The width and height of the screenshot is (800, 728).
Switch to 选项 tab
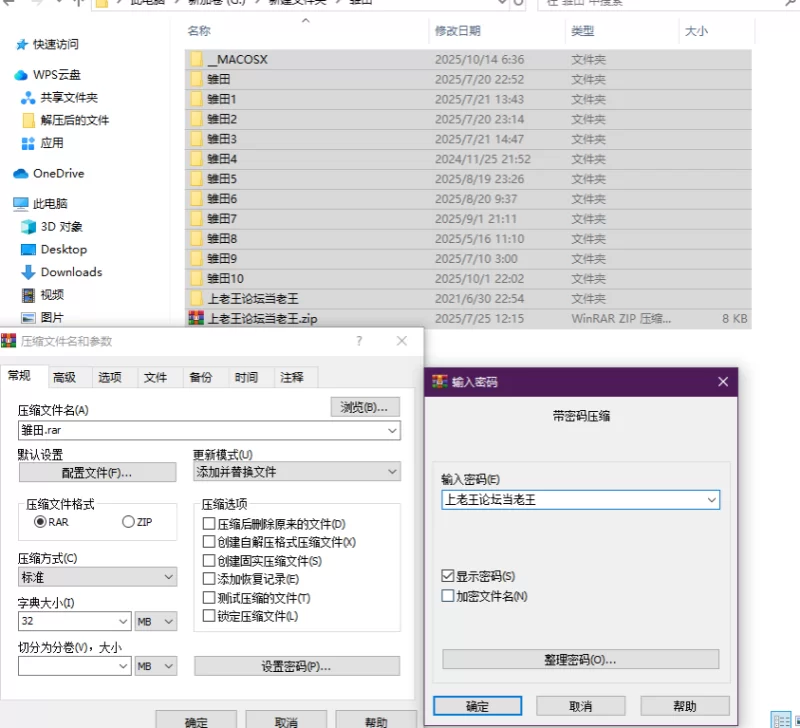click(x=110, y=378)
